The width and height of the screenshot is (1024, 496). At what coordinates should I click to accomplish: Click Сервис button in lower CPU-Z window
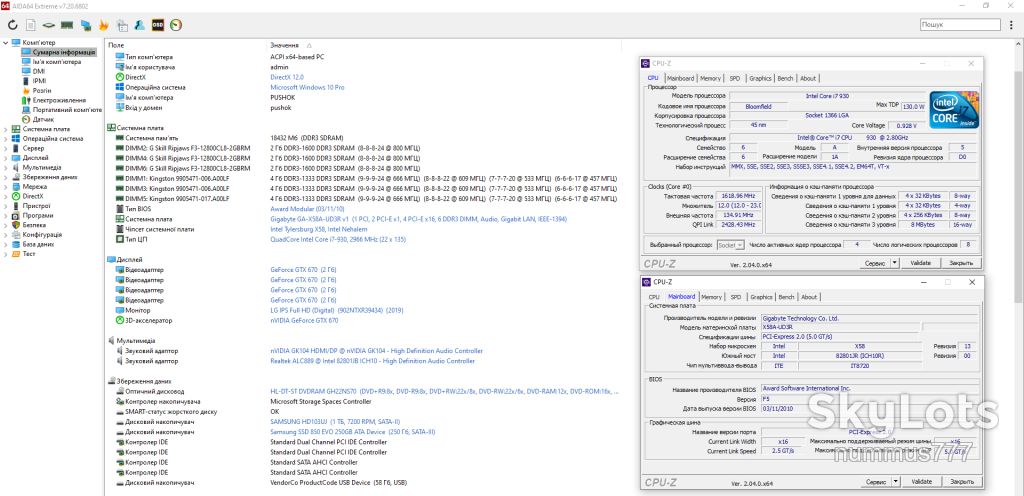(x=875, y=482)
